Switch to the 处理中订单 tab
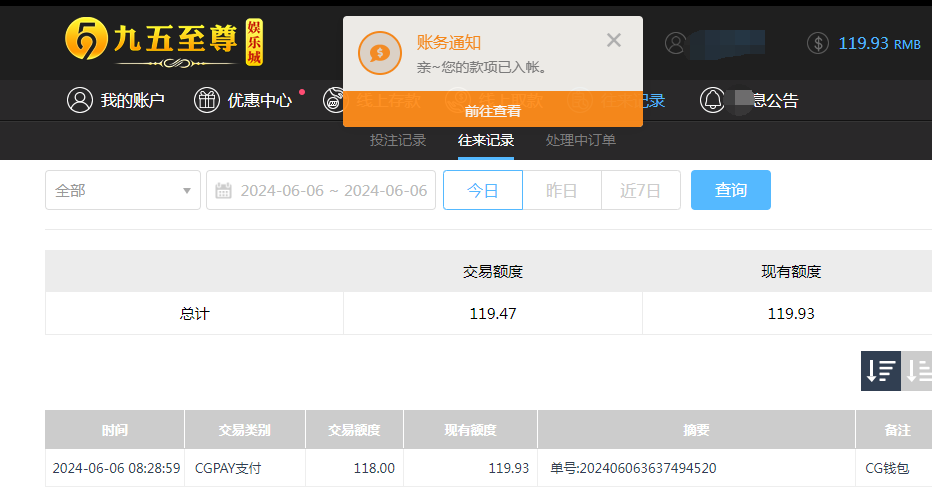 pos(581,140)
